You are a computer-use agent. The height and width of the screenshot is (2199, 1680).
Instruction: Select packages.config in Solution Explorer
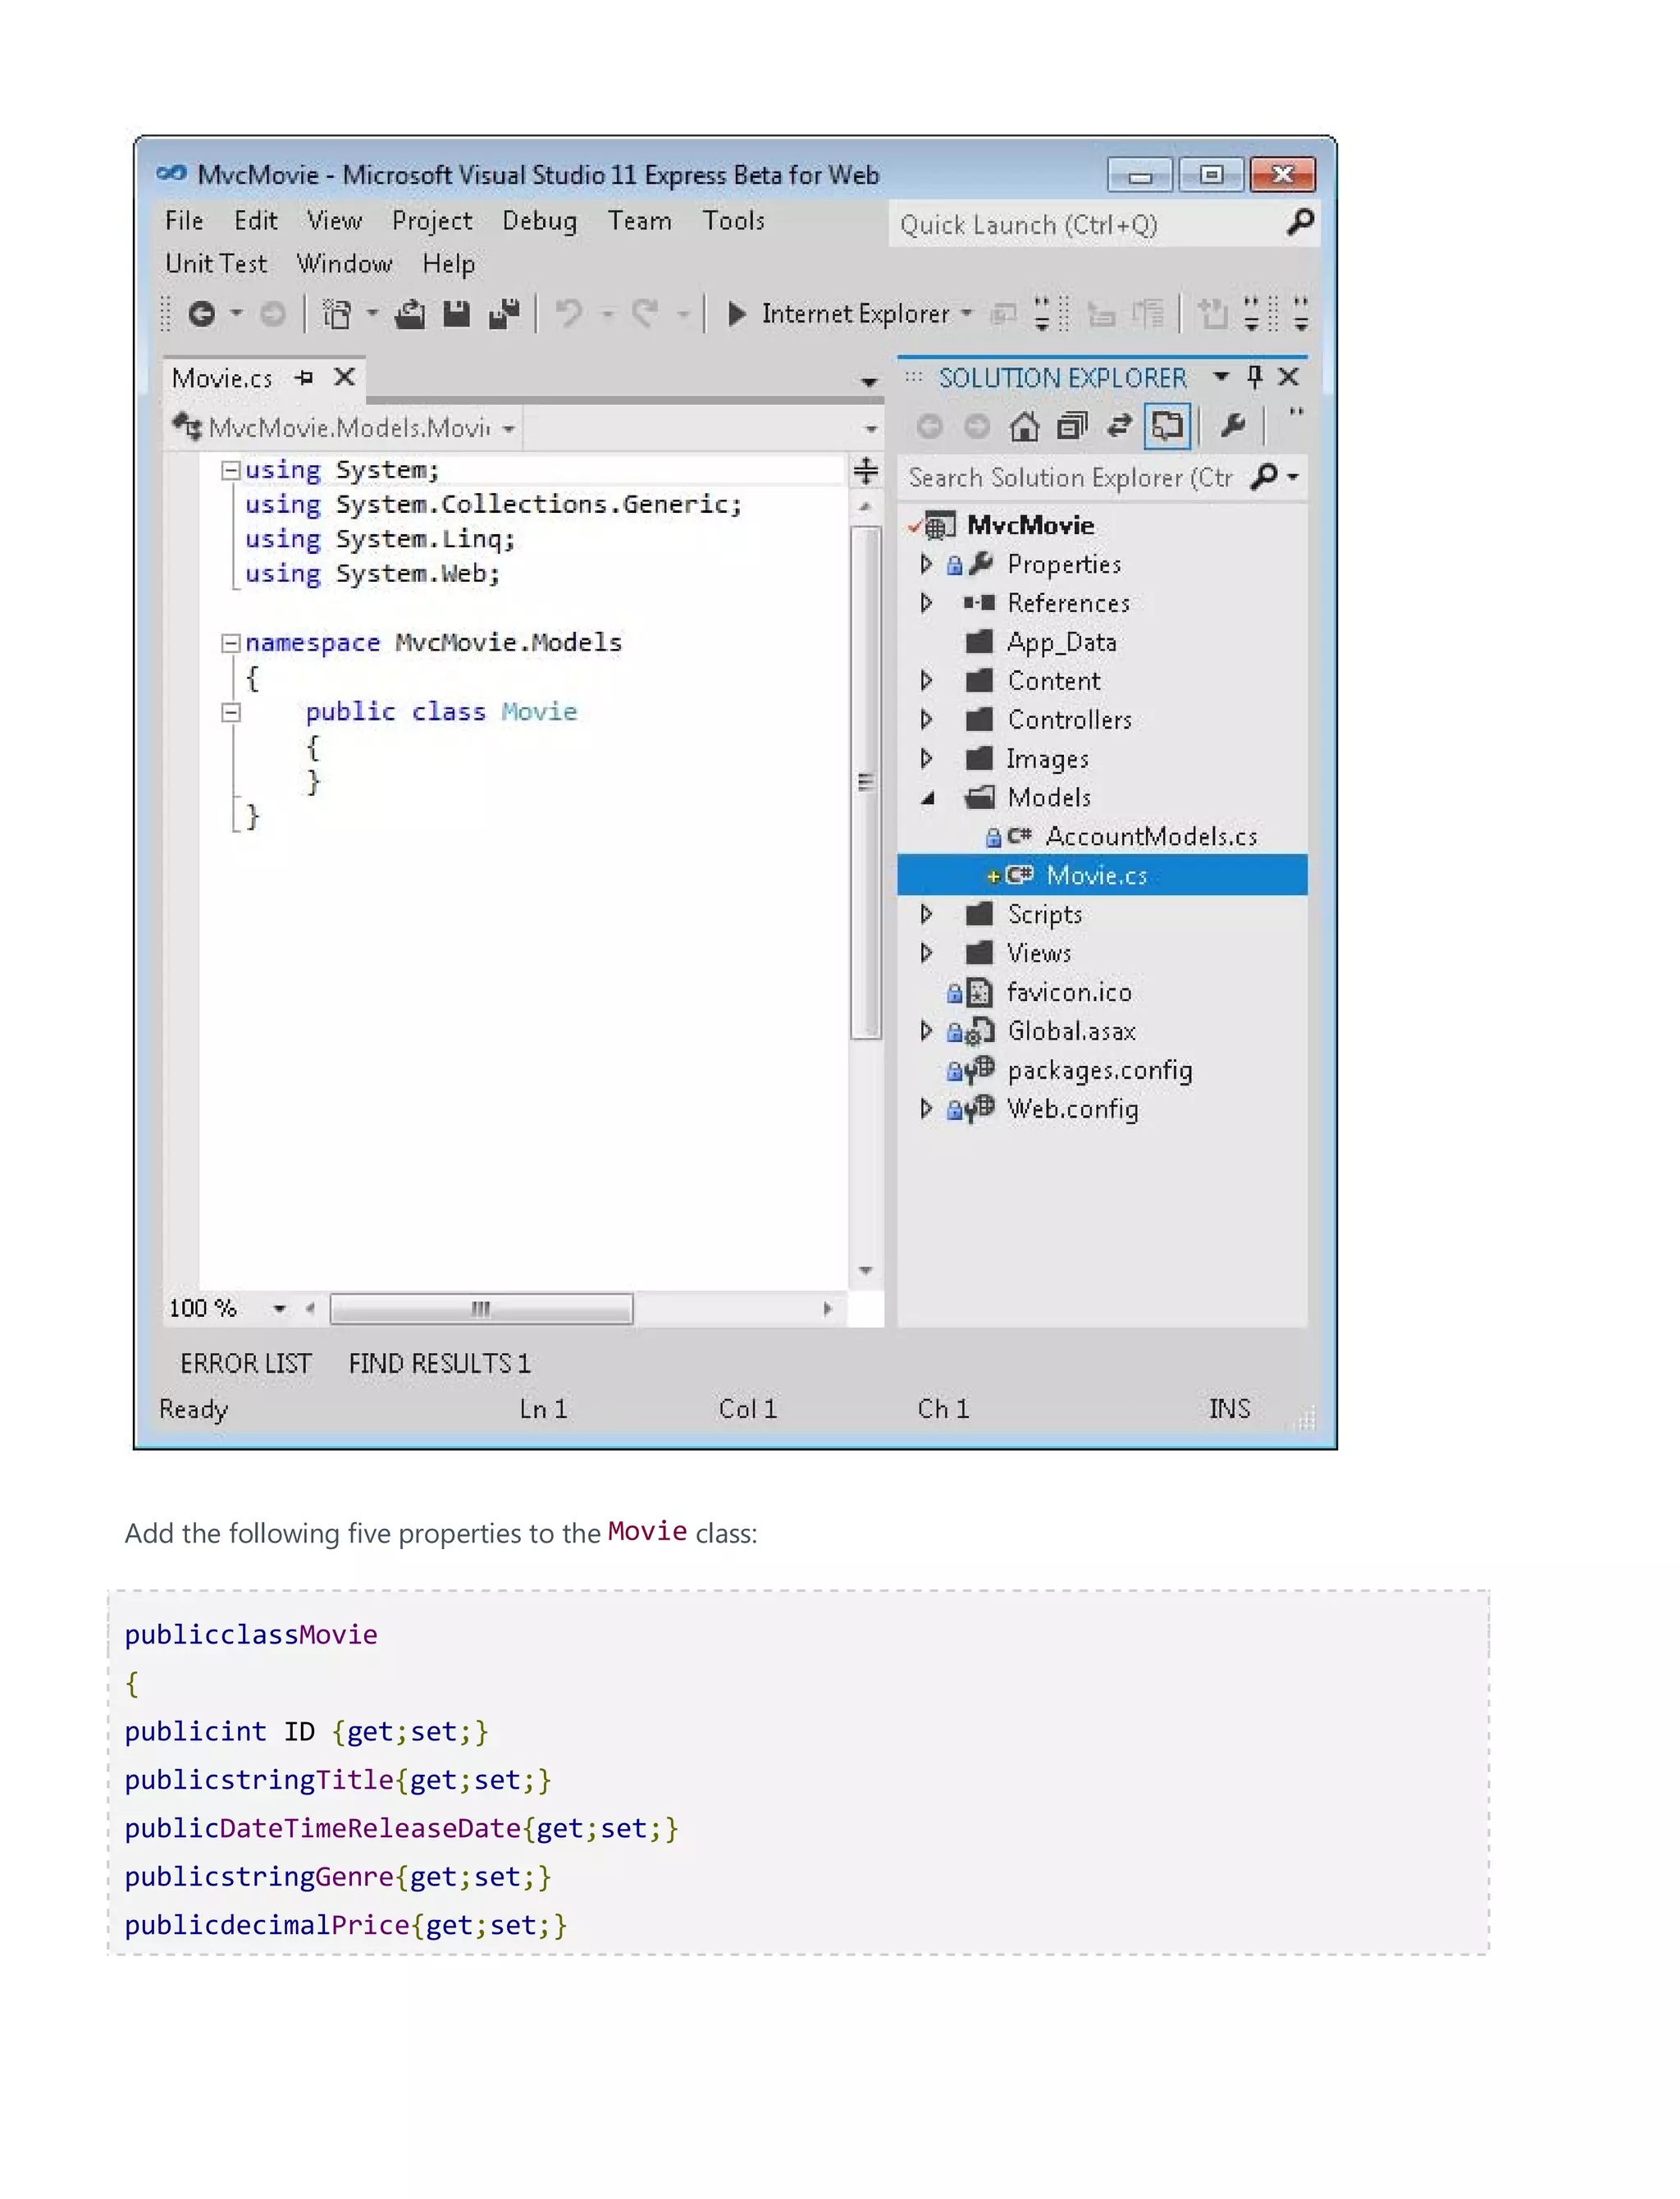click(x=1100, y=1070)
